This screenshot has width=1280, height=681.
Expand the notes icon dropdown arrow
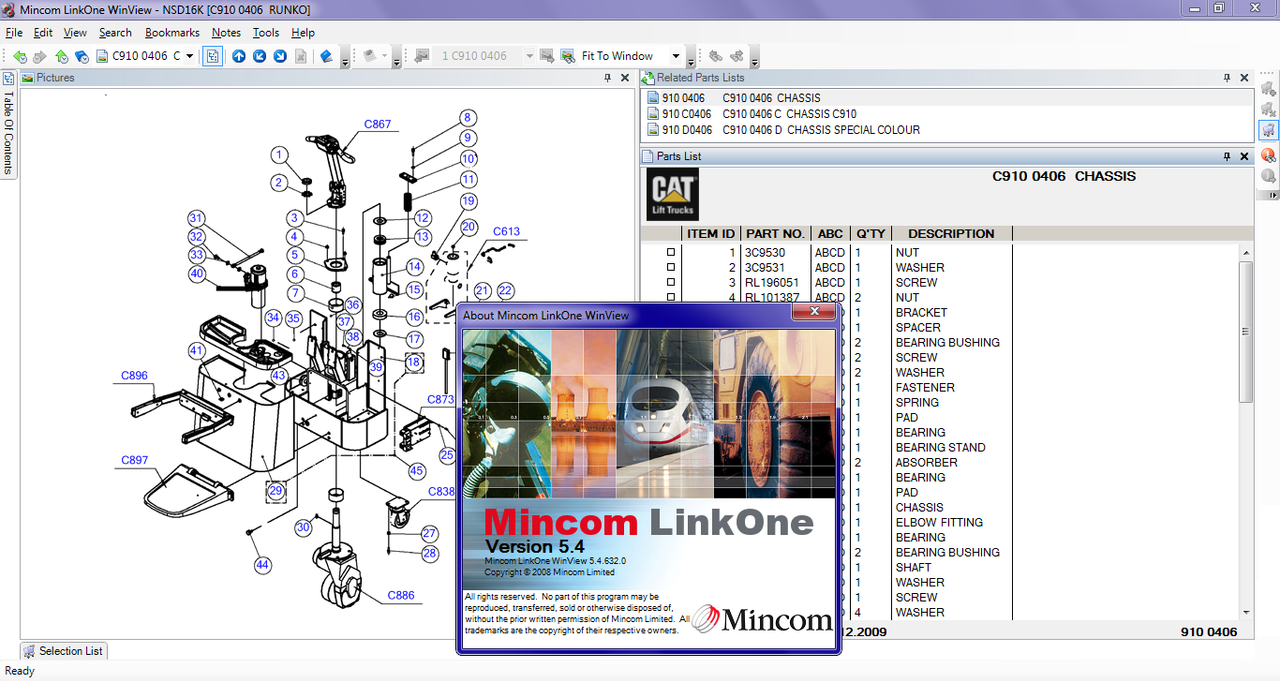[385, 56]
